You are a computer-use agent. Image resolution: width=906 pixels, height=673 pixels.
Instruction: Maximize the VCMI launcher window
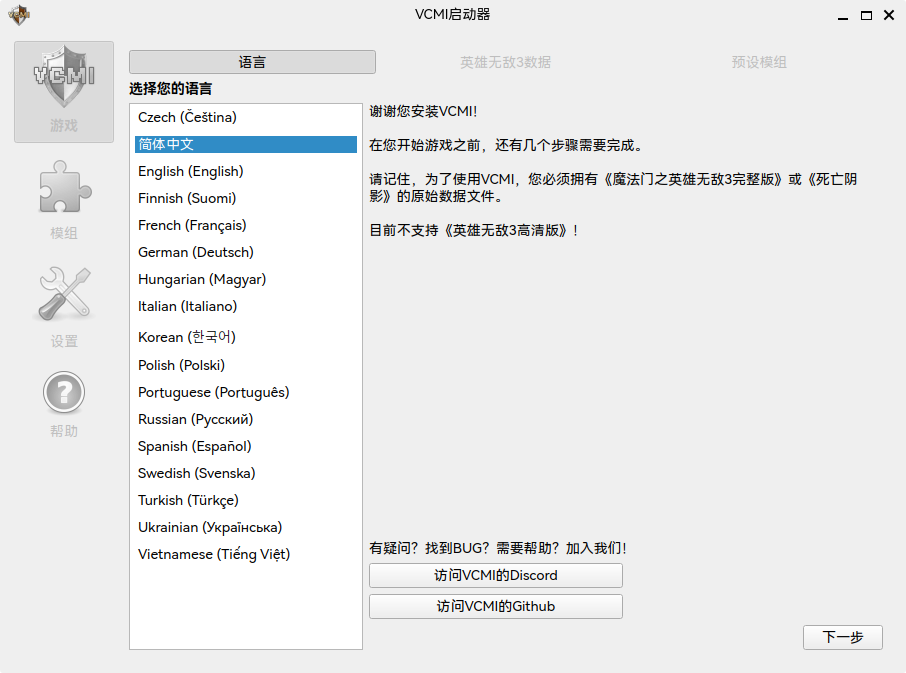click(x=866, y=16)
